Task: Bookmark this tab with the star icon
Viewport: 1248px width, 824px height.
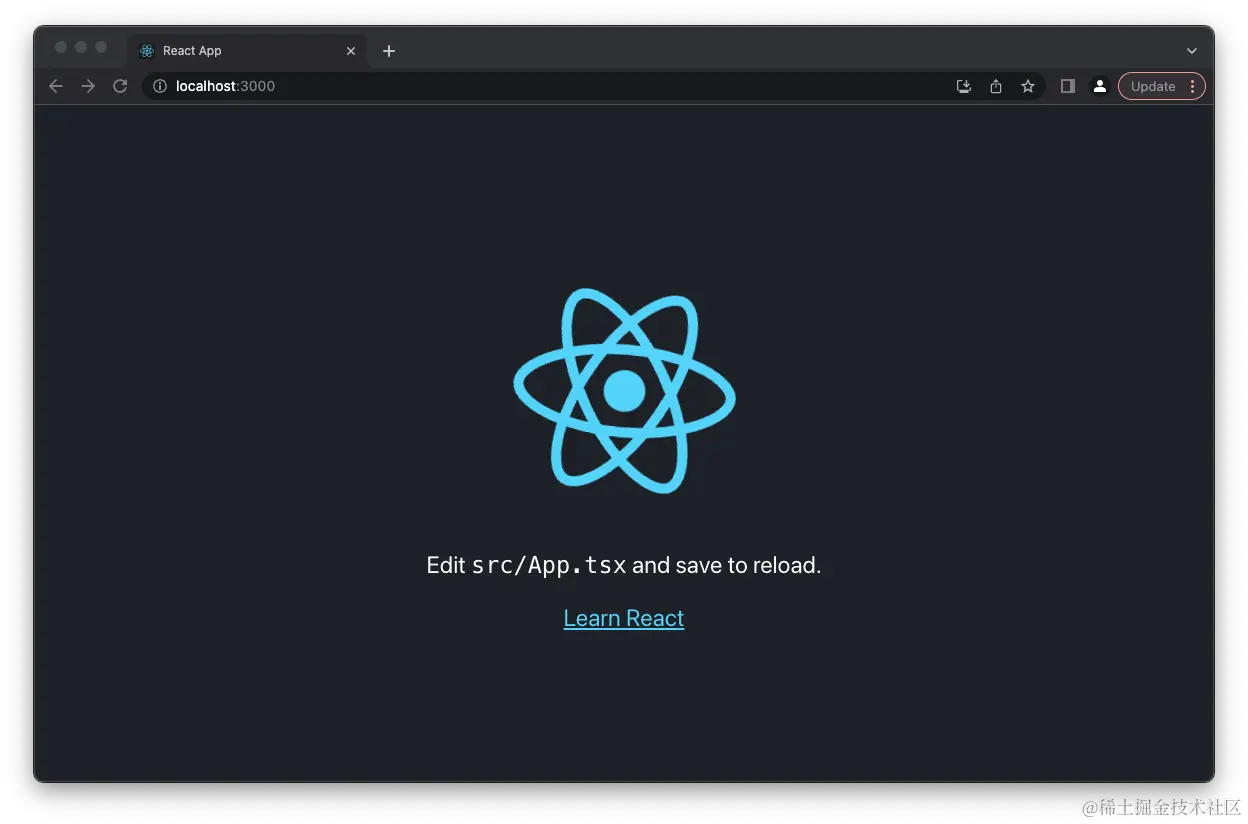Action: tap(1028, 86)
